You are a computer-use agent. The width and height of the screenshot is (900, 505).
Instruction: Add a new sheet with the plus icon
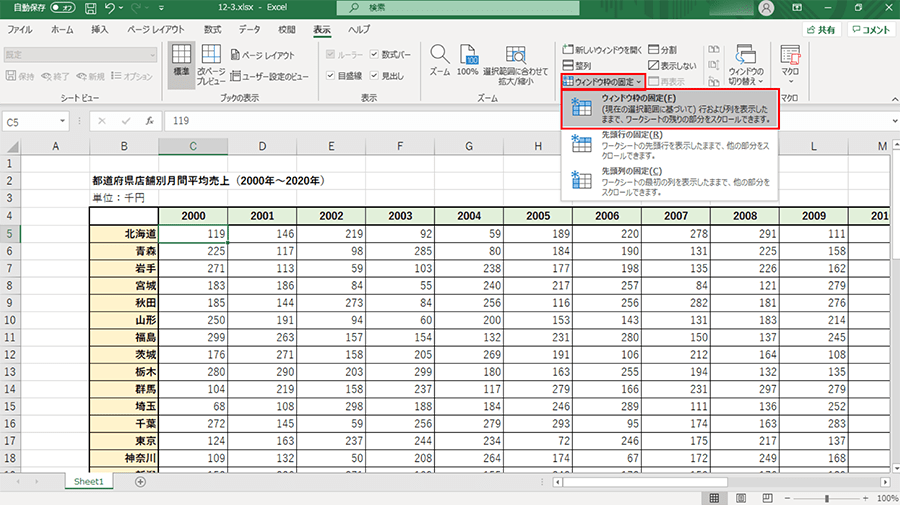(x=140, y=482)
